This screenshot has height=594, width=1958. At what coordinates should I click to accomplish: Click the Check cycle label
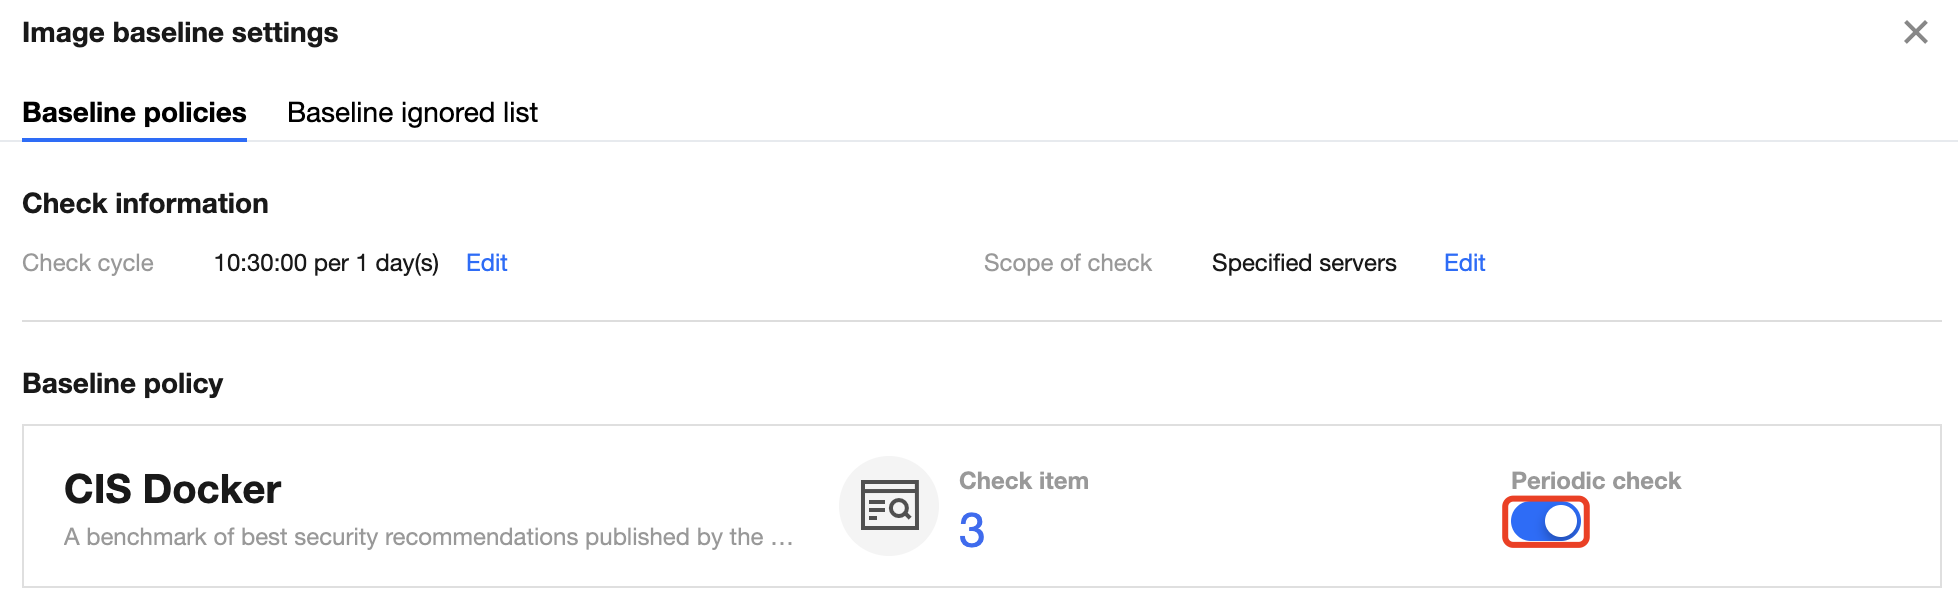tap(88, 263)
